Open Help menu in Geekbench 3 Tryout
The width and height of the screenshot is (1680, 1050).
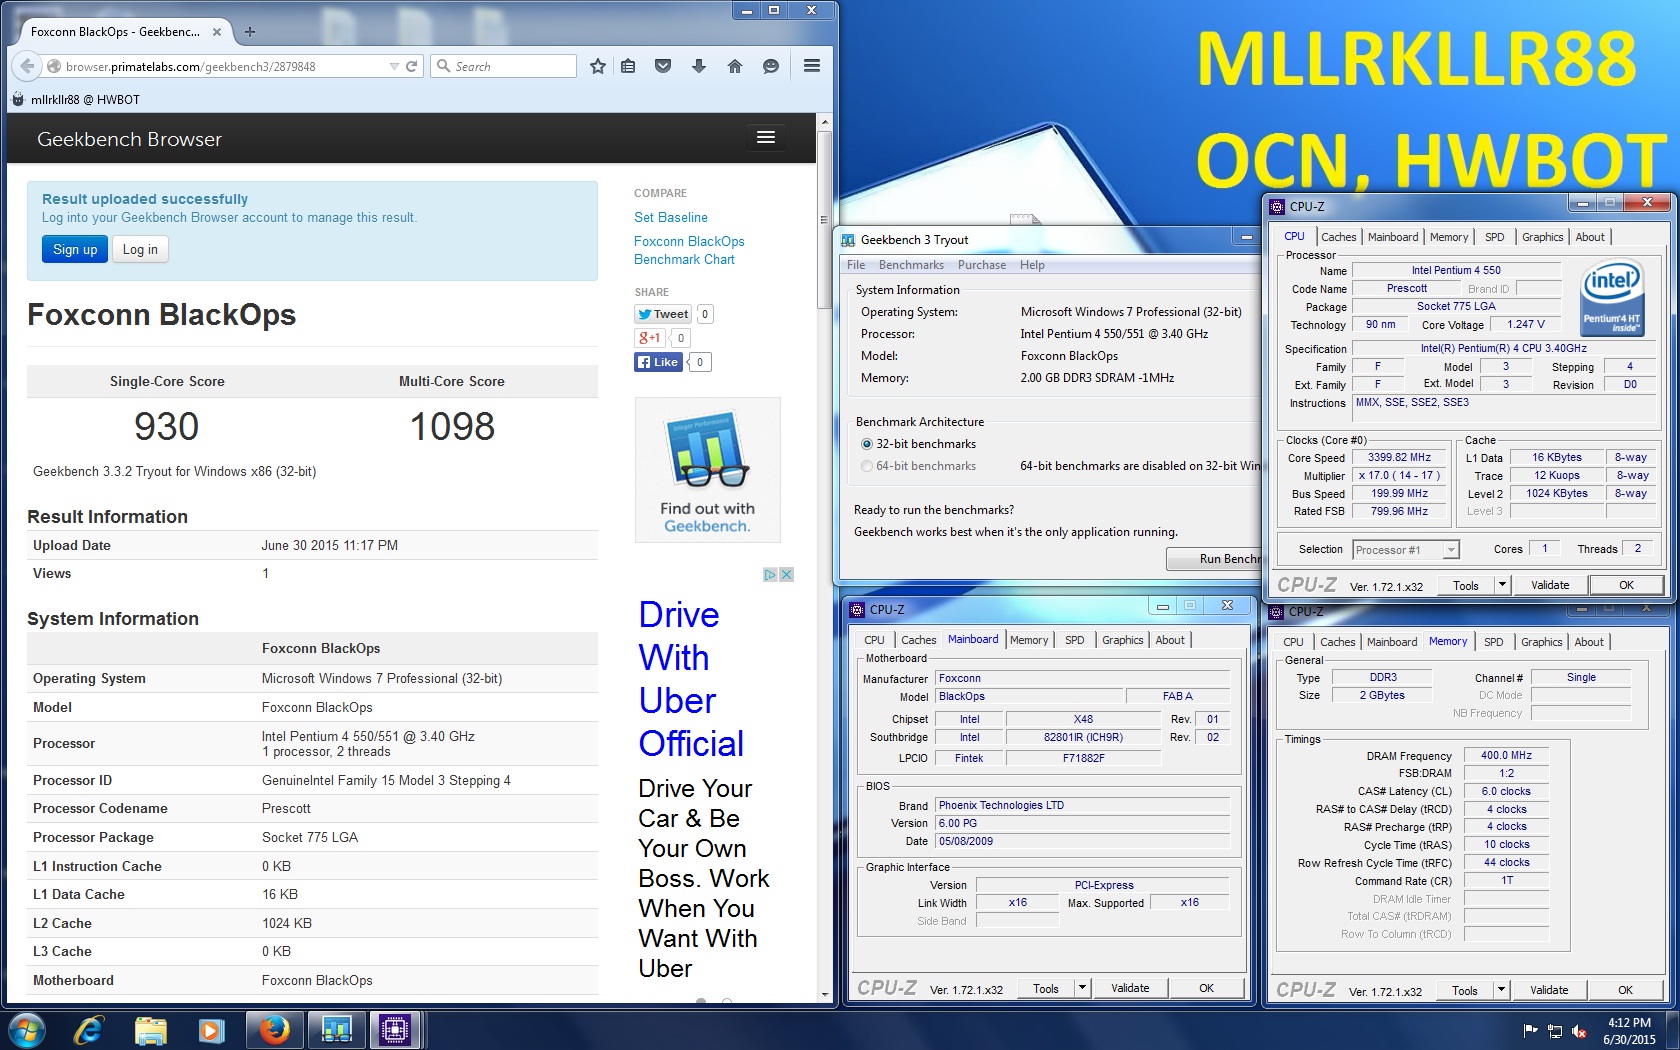click(x=1032, y=265)
